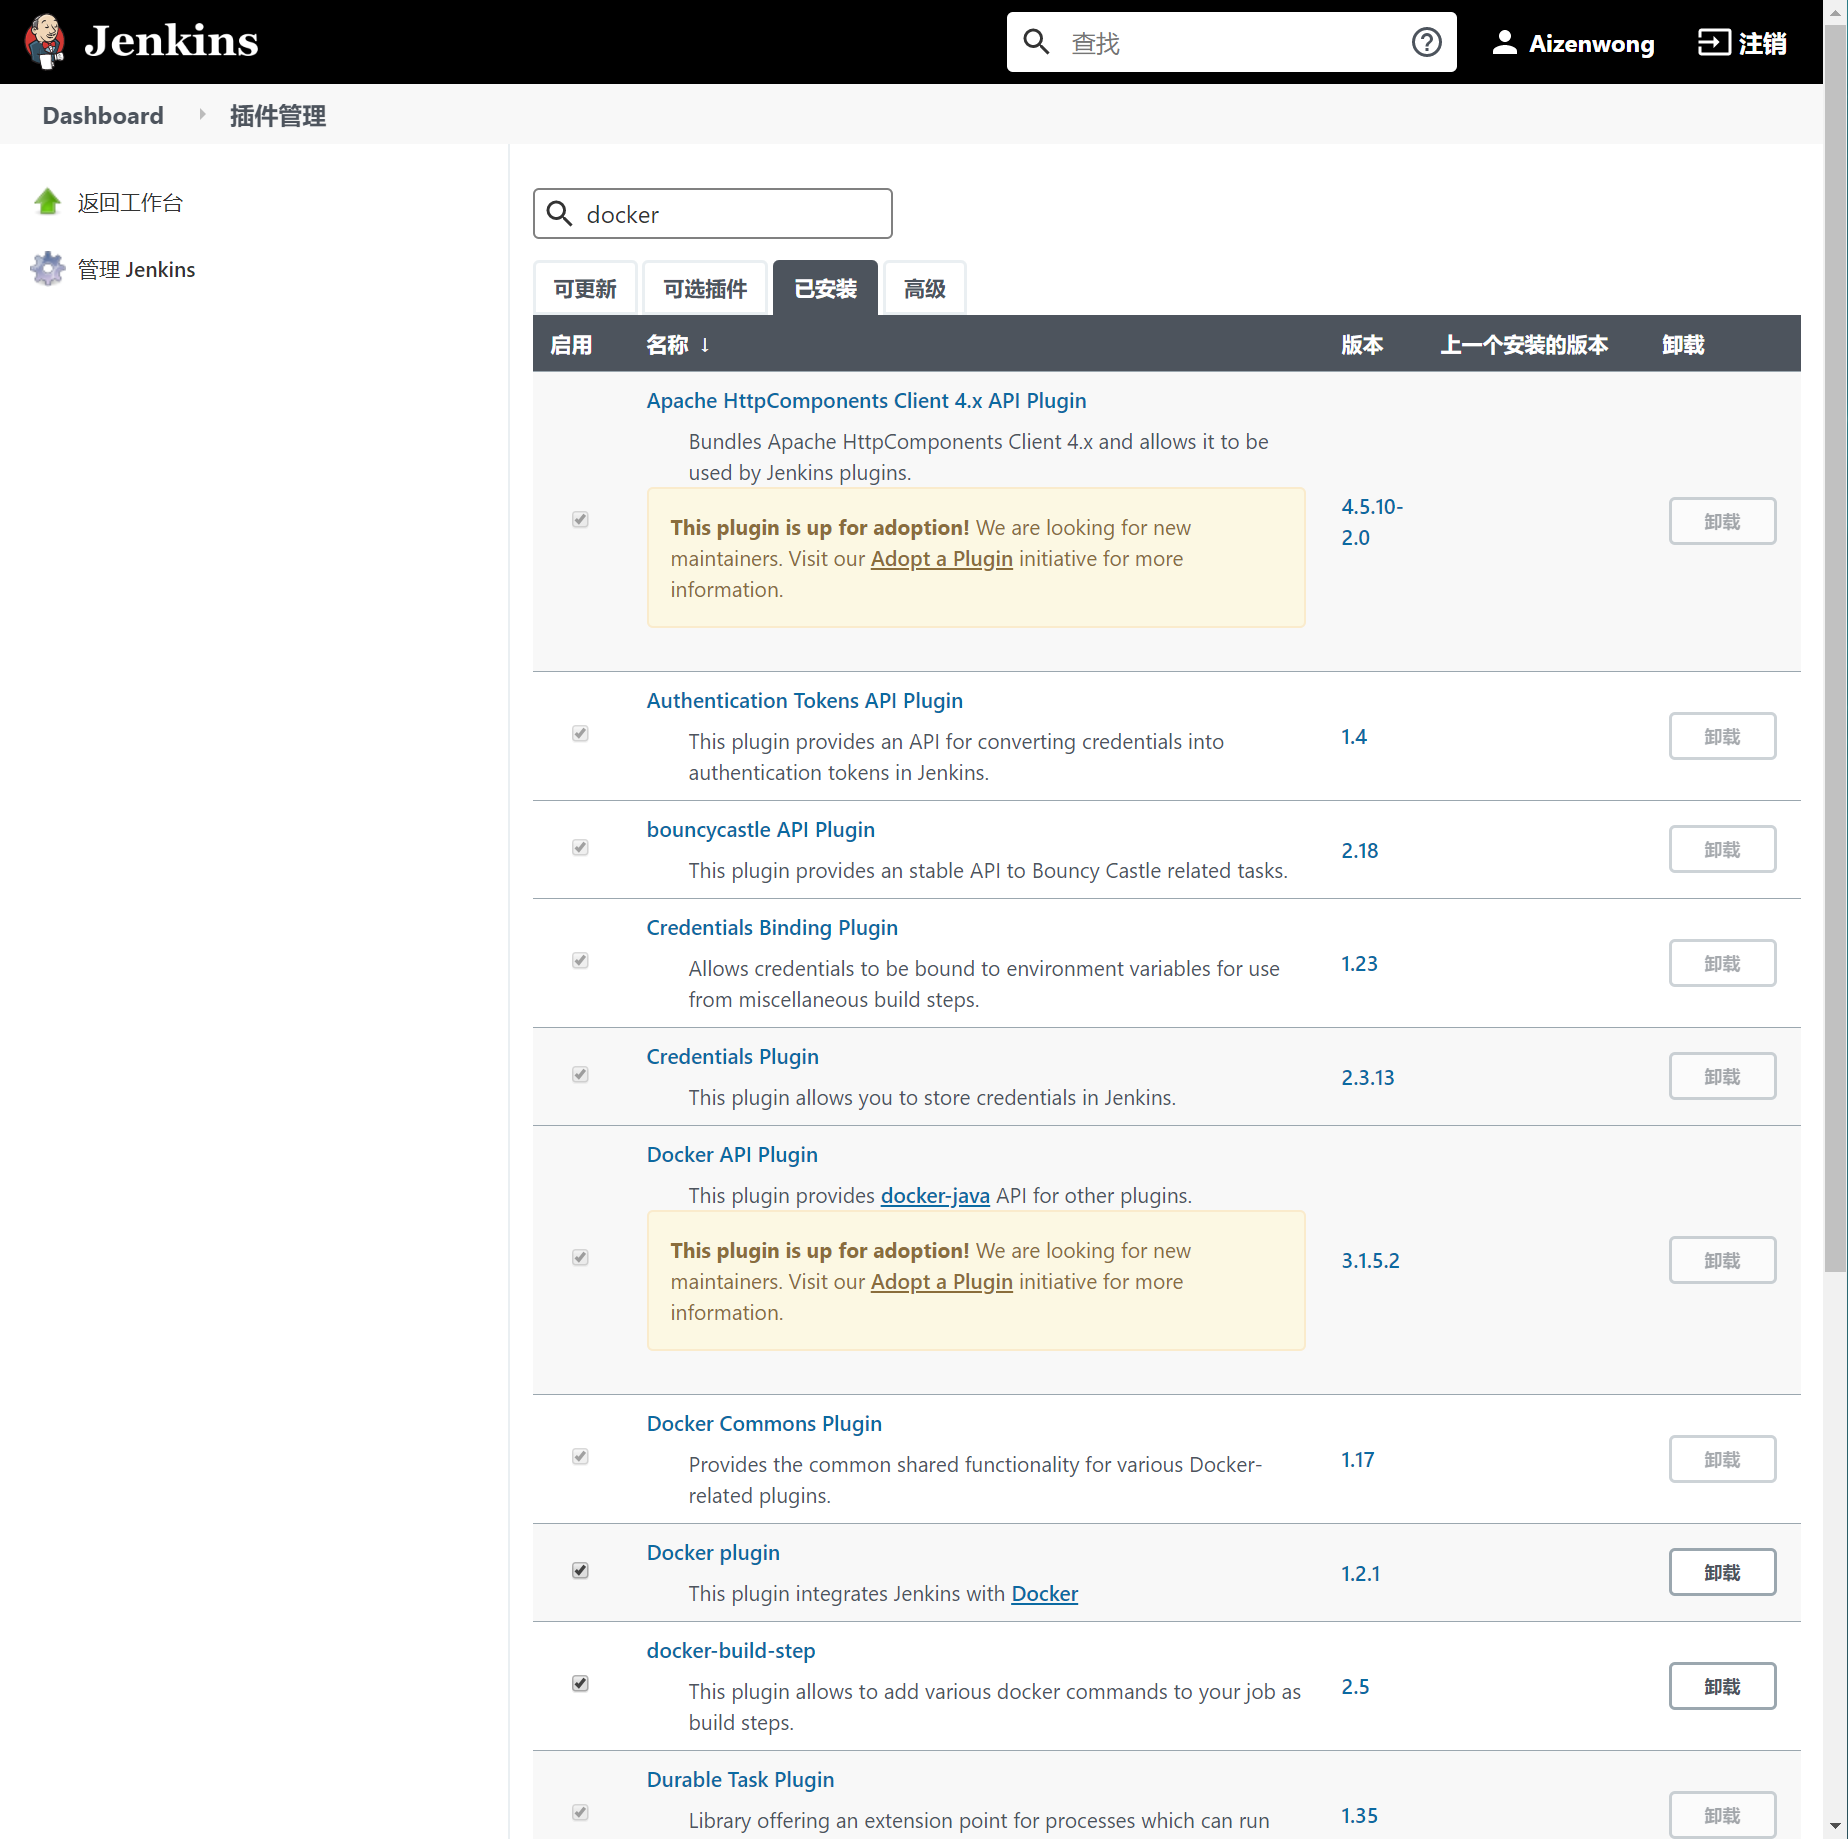Click the 启用 column header
The height and width of the screenshot is (1839, 1848).
point(571,345)
